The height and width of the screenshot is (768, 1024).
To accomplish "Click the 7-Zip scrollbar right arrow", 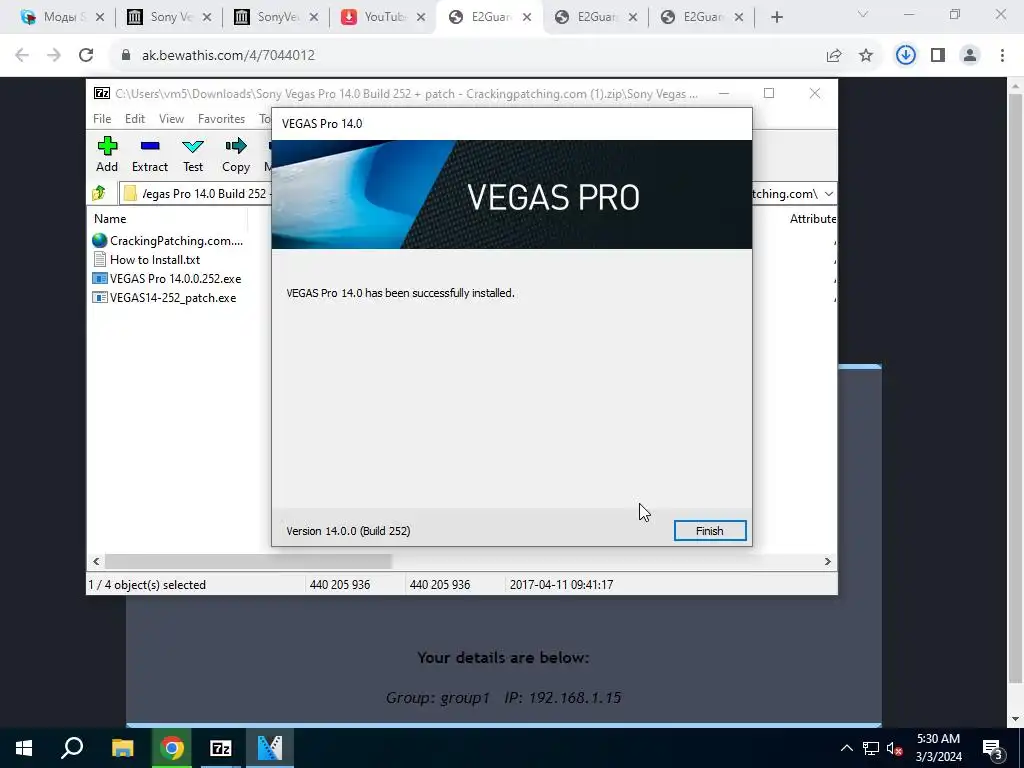I will tap(827, 562).
